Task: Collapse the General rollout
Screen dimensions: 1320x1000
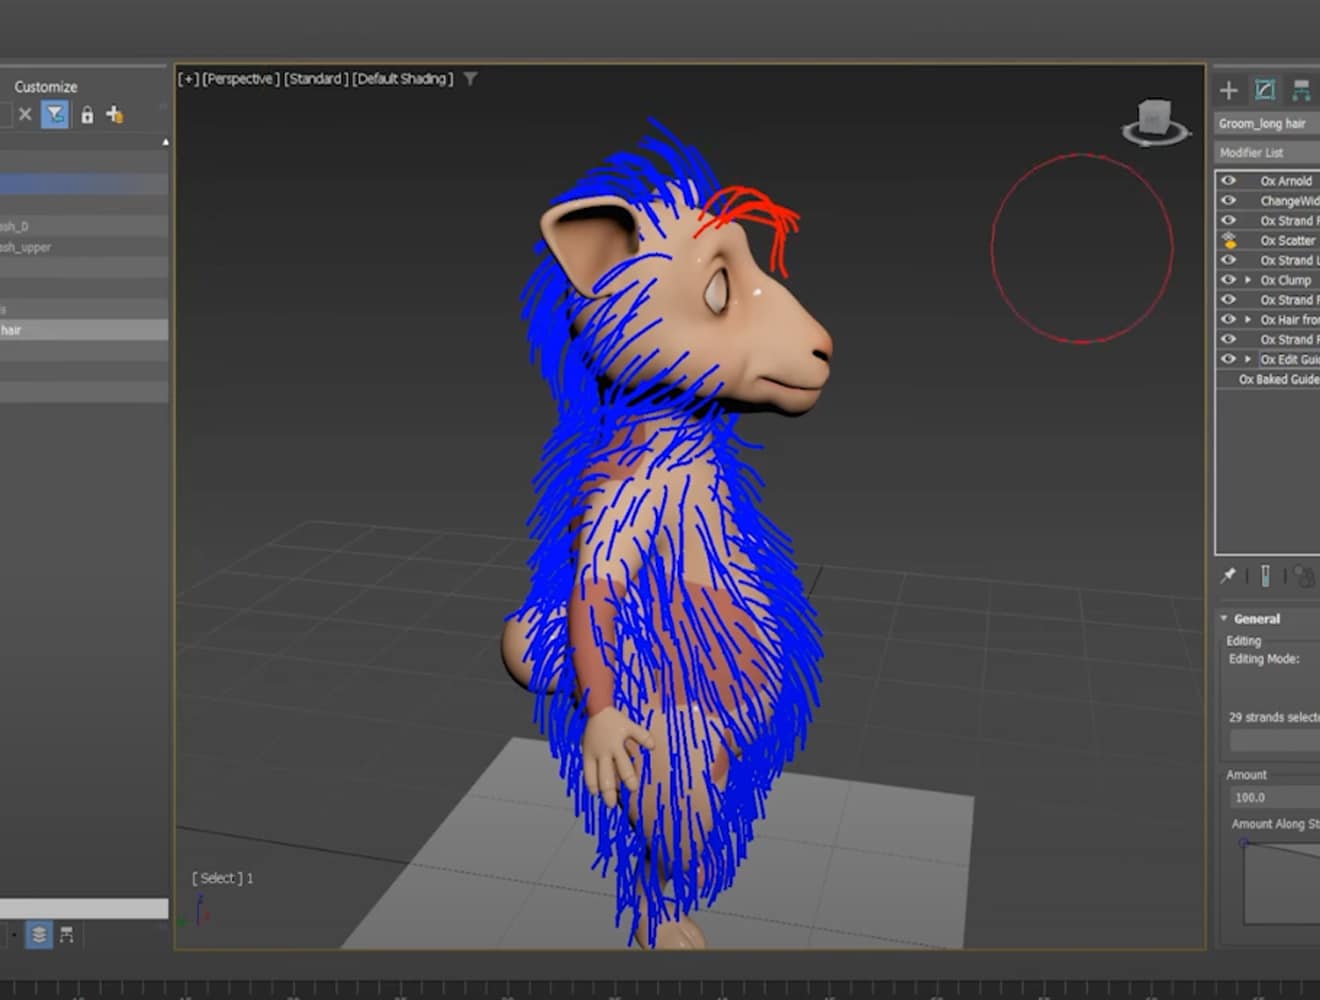Action: coord(1224,619)
